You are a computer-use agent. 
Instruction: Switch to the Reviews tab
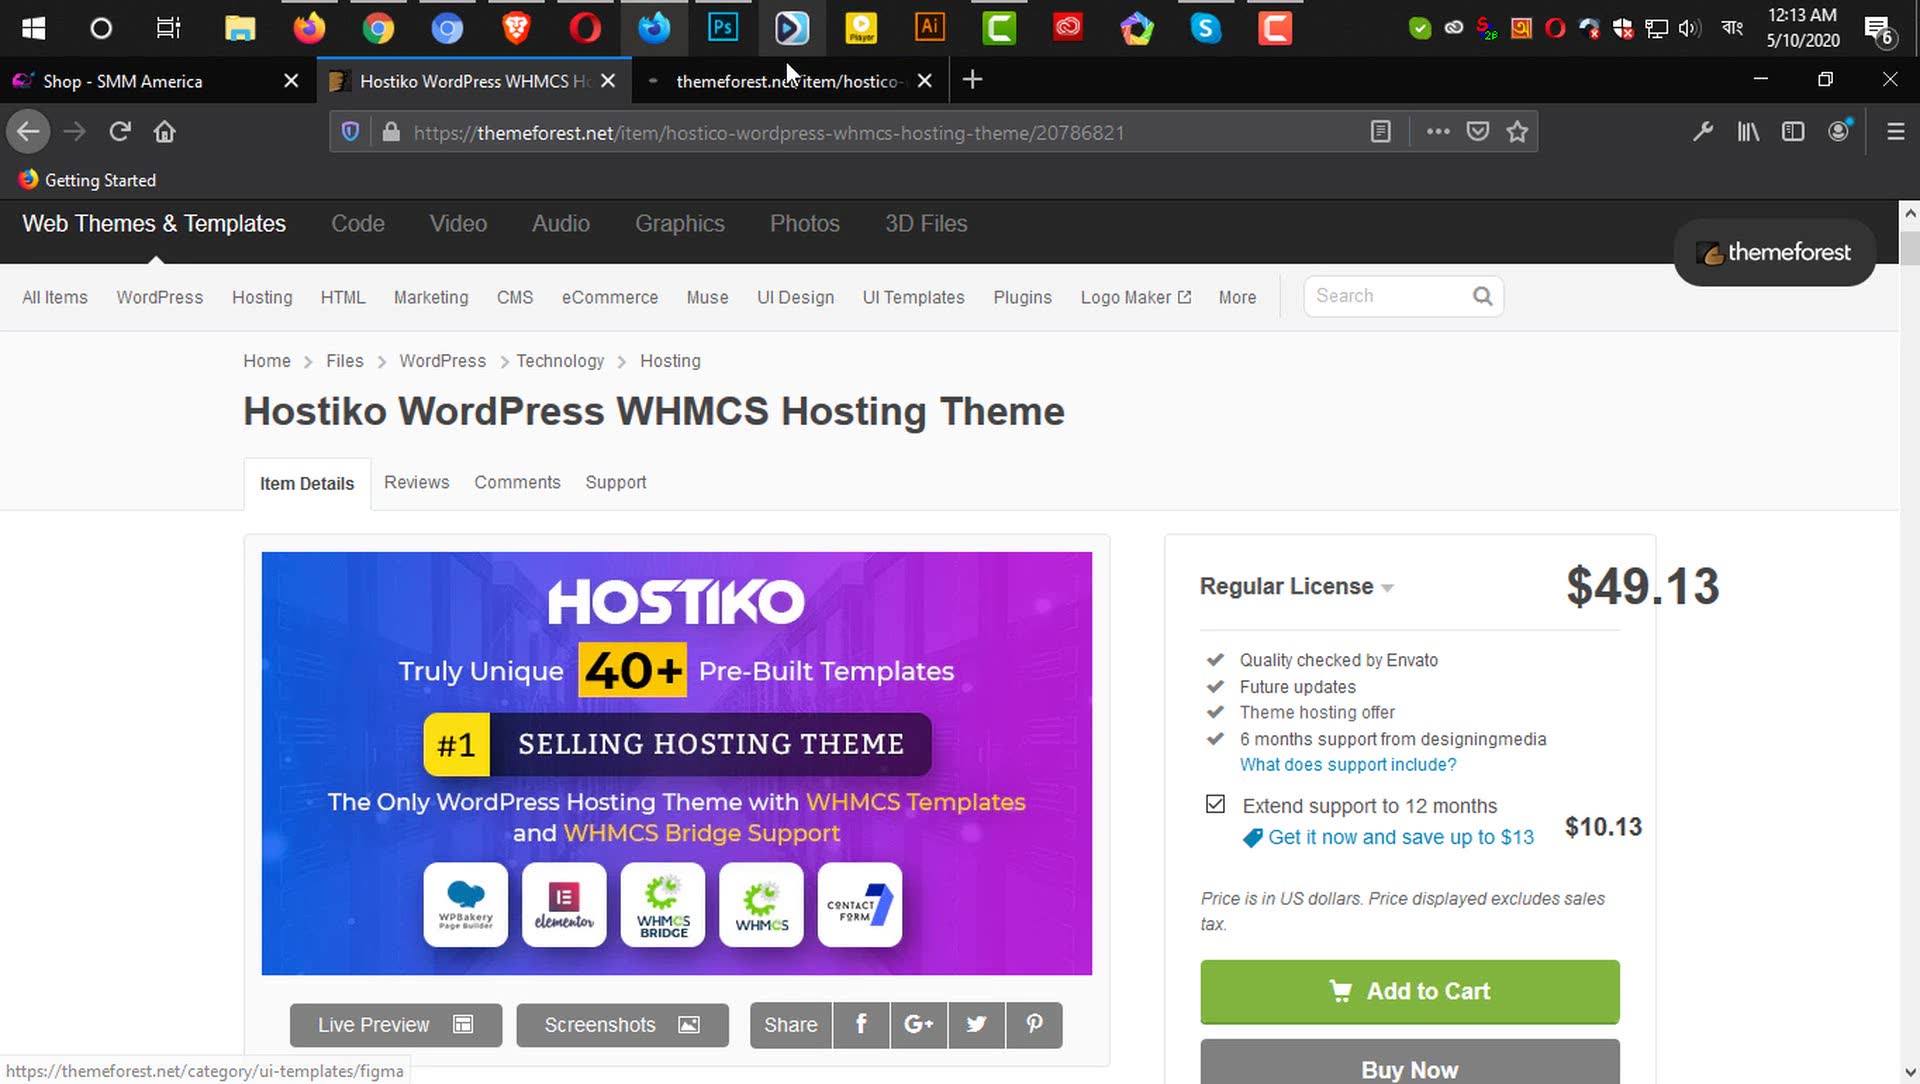point(416,483)
